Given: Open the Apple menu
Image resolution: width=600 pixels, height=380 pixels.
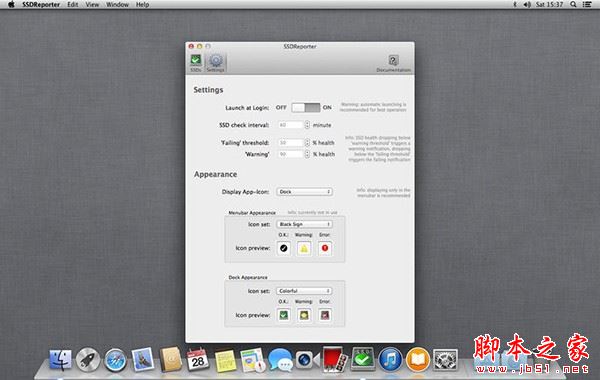Looking at the screenshot, I should pyautogui.click(x=11, y=5).
